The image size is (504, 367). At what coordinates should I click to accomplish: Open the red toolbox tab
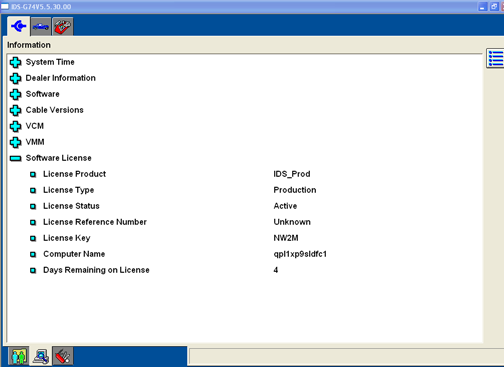63,26
